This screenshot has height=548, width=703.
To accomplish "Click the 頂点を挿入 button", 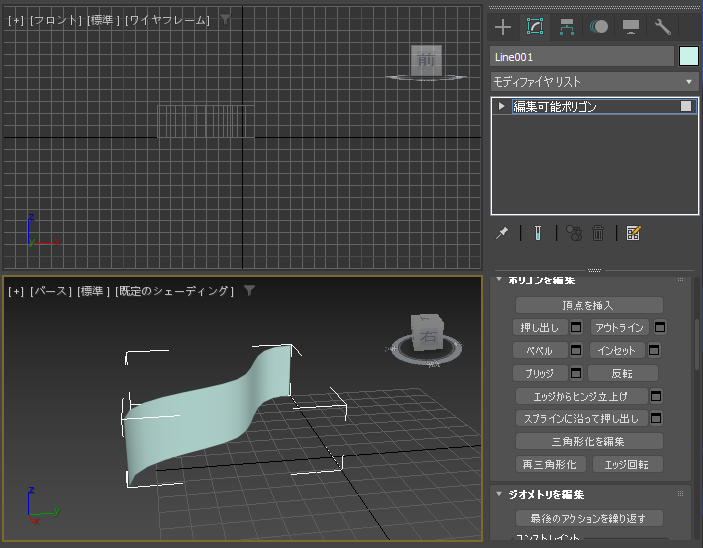I will tap(589, 305).
